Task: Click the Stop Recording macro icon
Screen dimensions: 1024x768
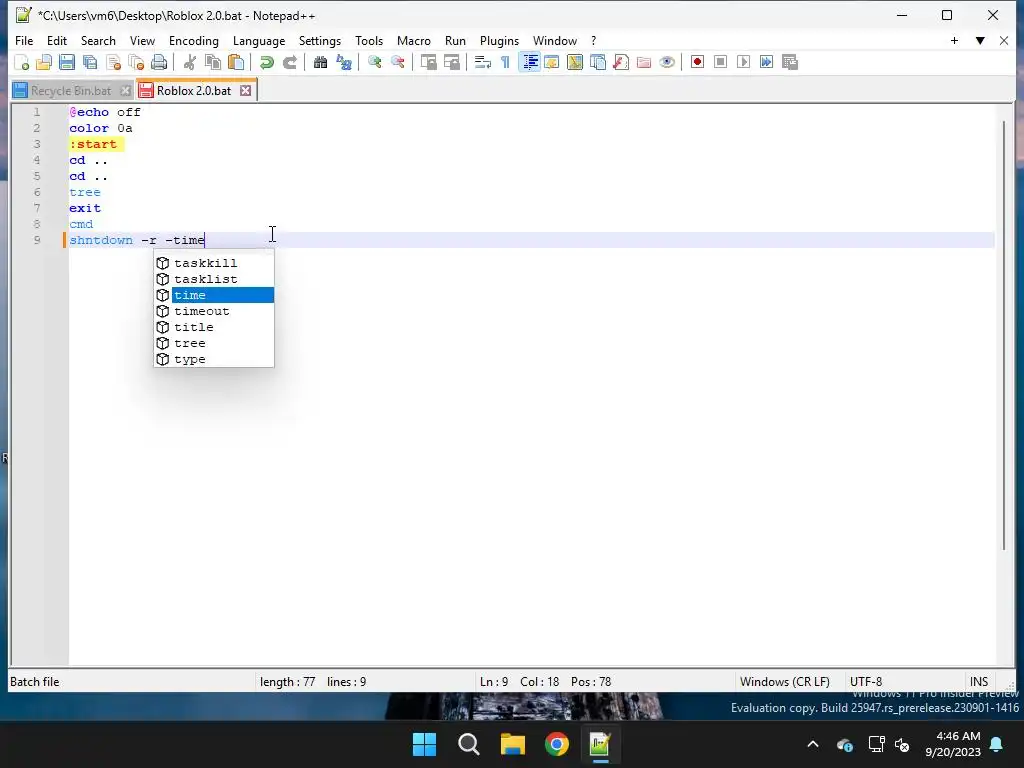Action: click(x=720, y=62)
